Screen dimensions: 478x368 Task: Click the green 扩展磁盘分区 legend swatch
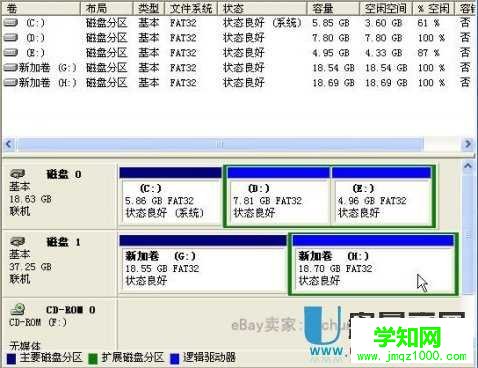[x=93, y=358]
